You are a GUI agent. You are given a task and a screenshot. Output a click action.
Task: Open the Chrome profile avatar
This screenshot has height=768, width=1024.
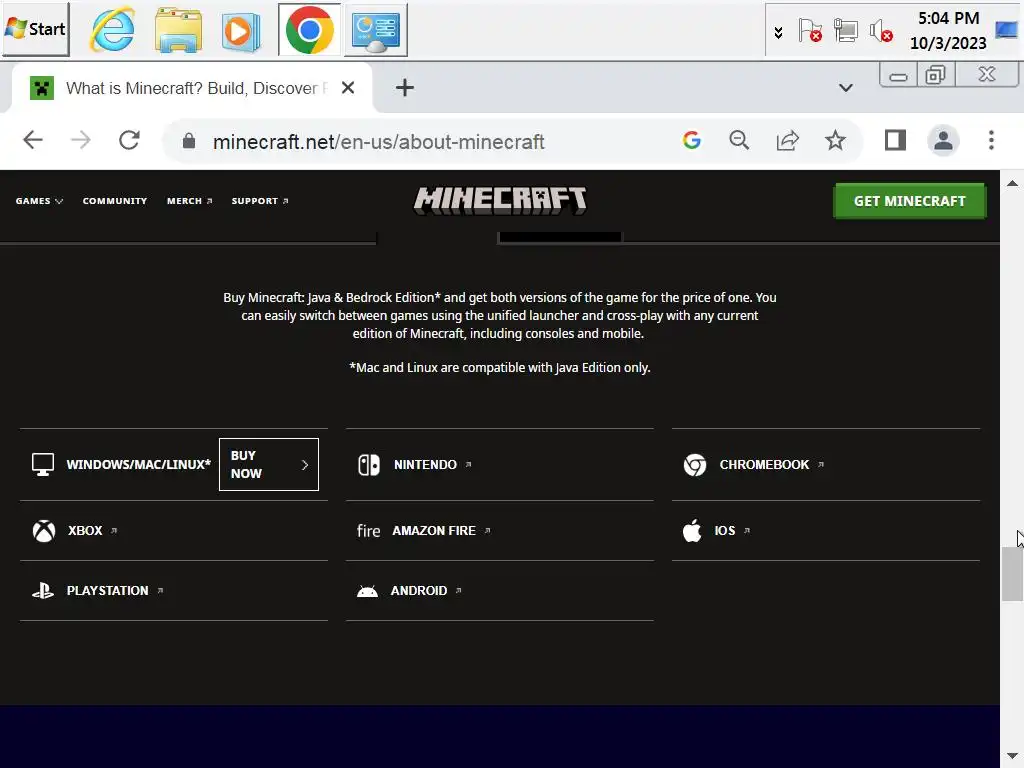point(943,140)
